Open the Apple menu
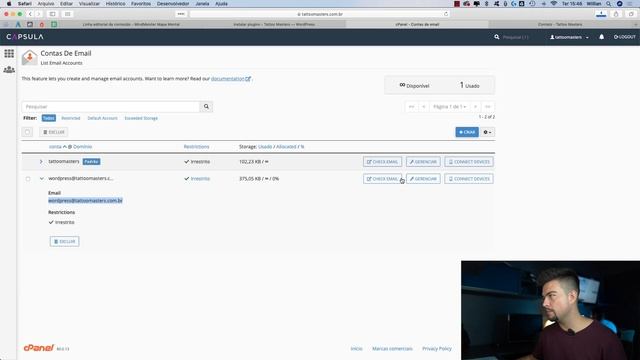640x360 pixels. point(9,4)
